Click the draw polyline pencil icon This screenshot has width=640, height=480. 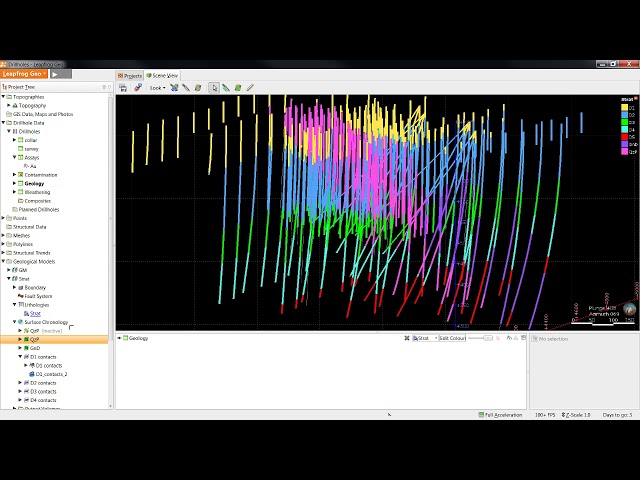click(x=226, y=88)
